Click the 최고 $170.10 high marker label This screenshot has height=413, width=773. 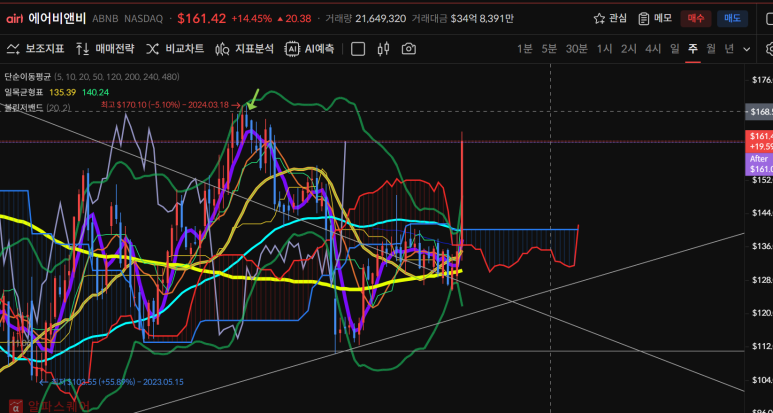click(x=171, y=104)
